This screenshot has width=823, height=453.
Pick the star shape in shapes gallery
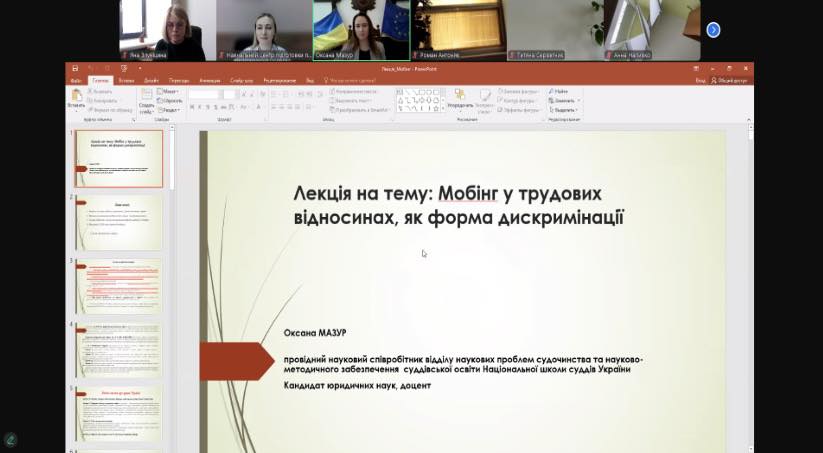click(436, 109)
